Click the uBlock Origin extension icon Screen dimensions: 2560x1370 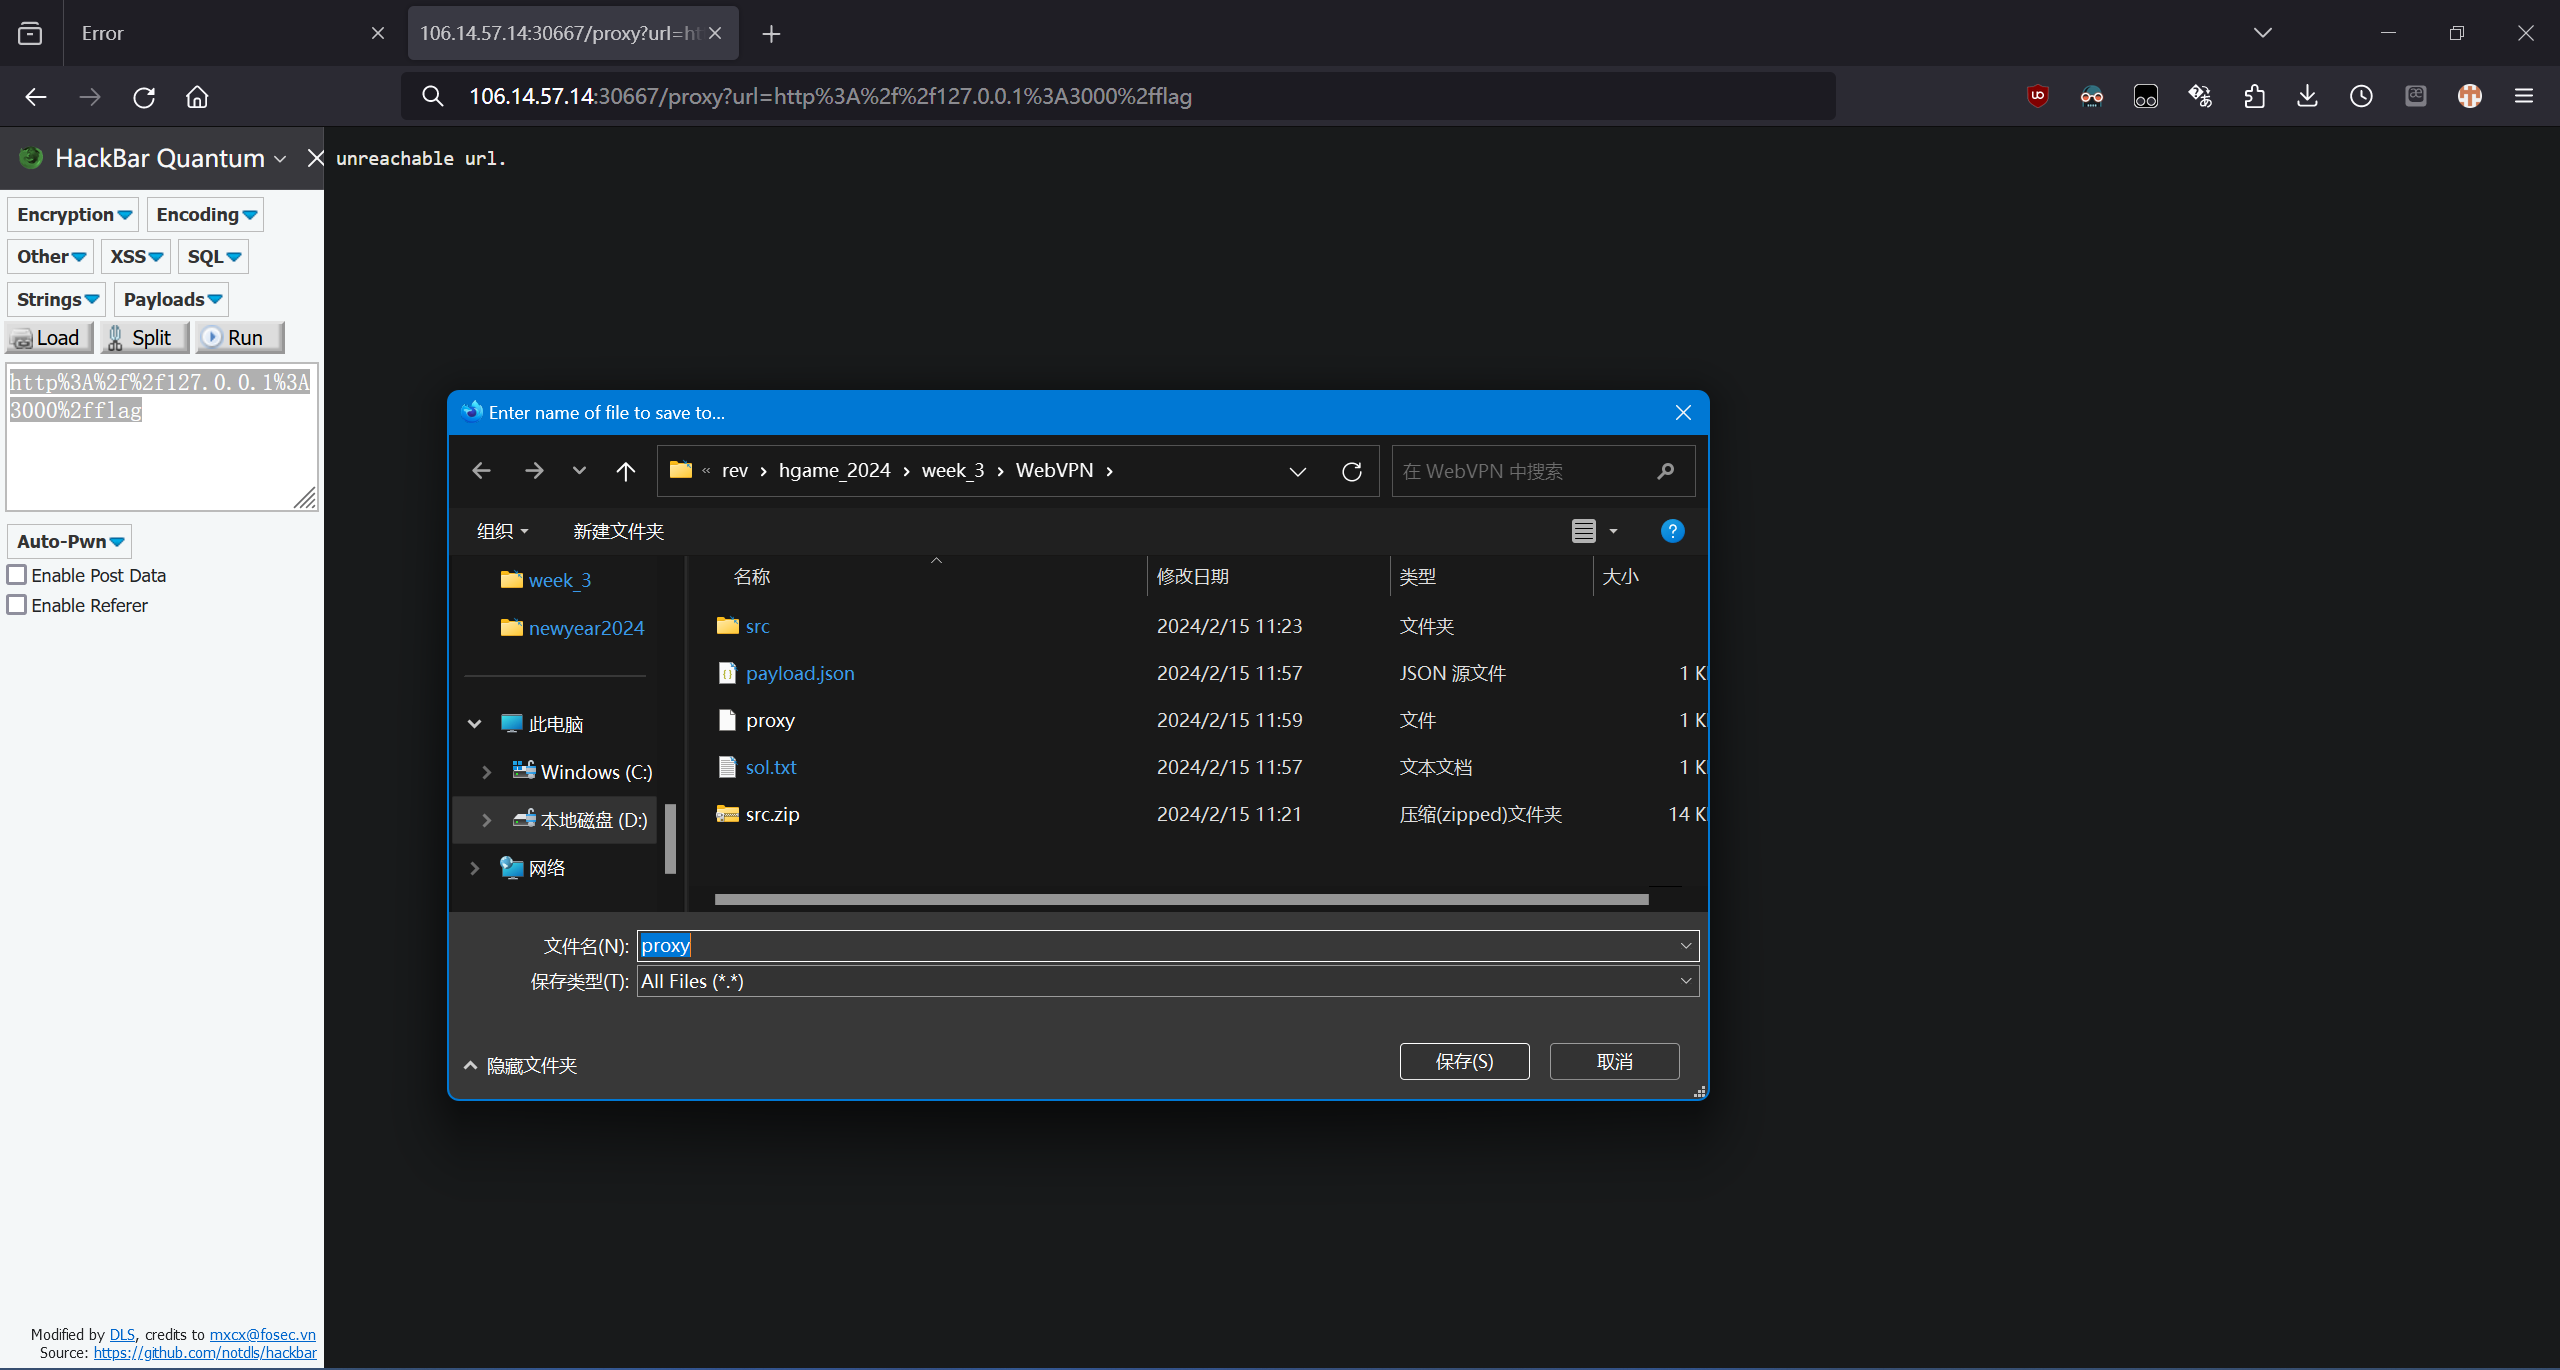tap(2037, 96)
